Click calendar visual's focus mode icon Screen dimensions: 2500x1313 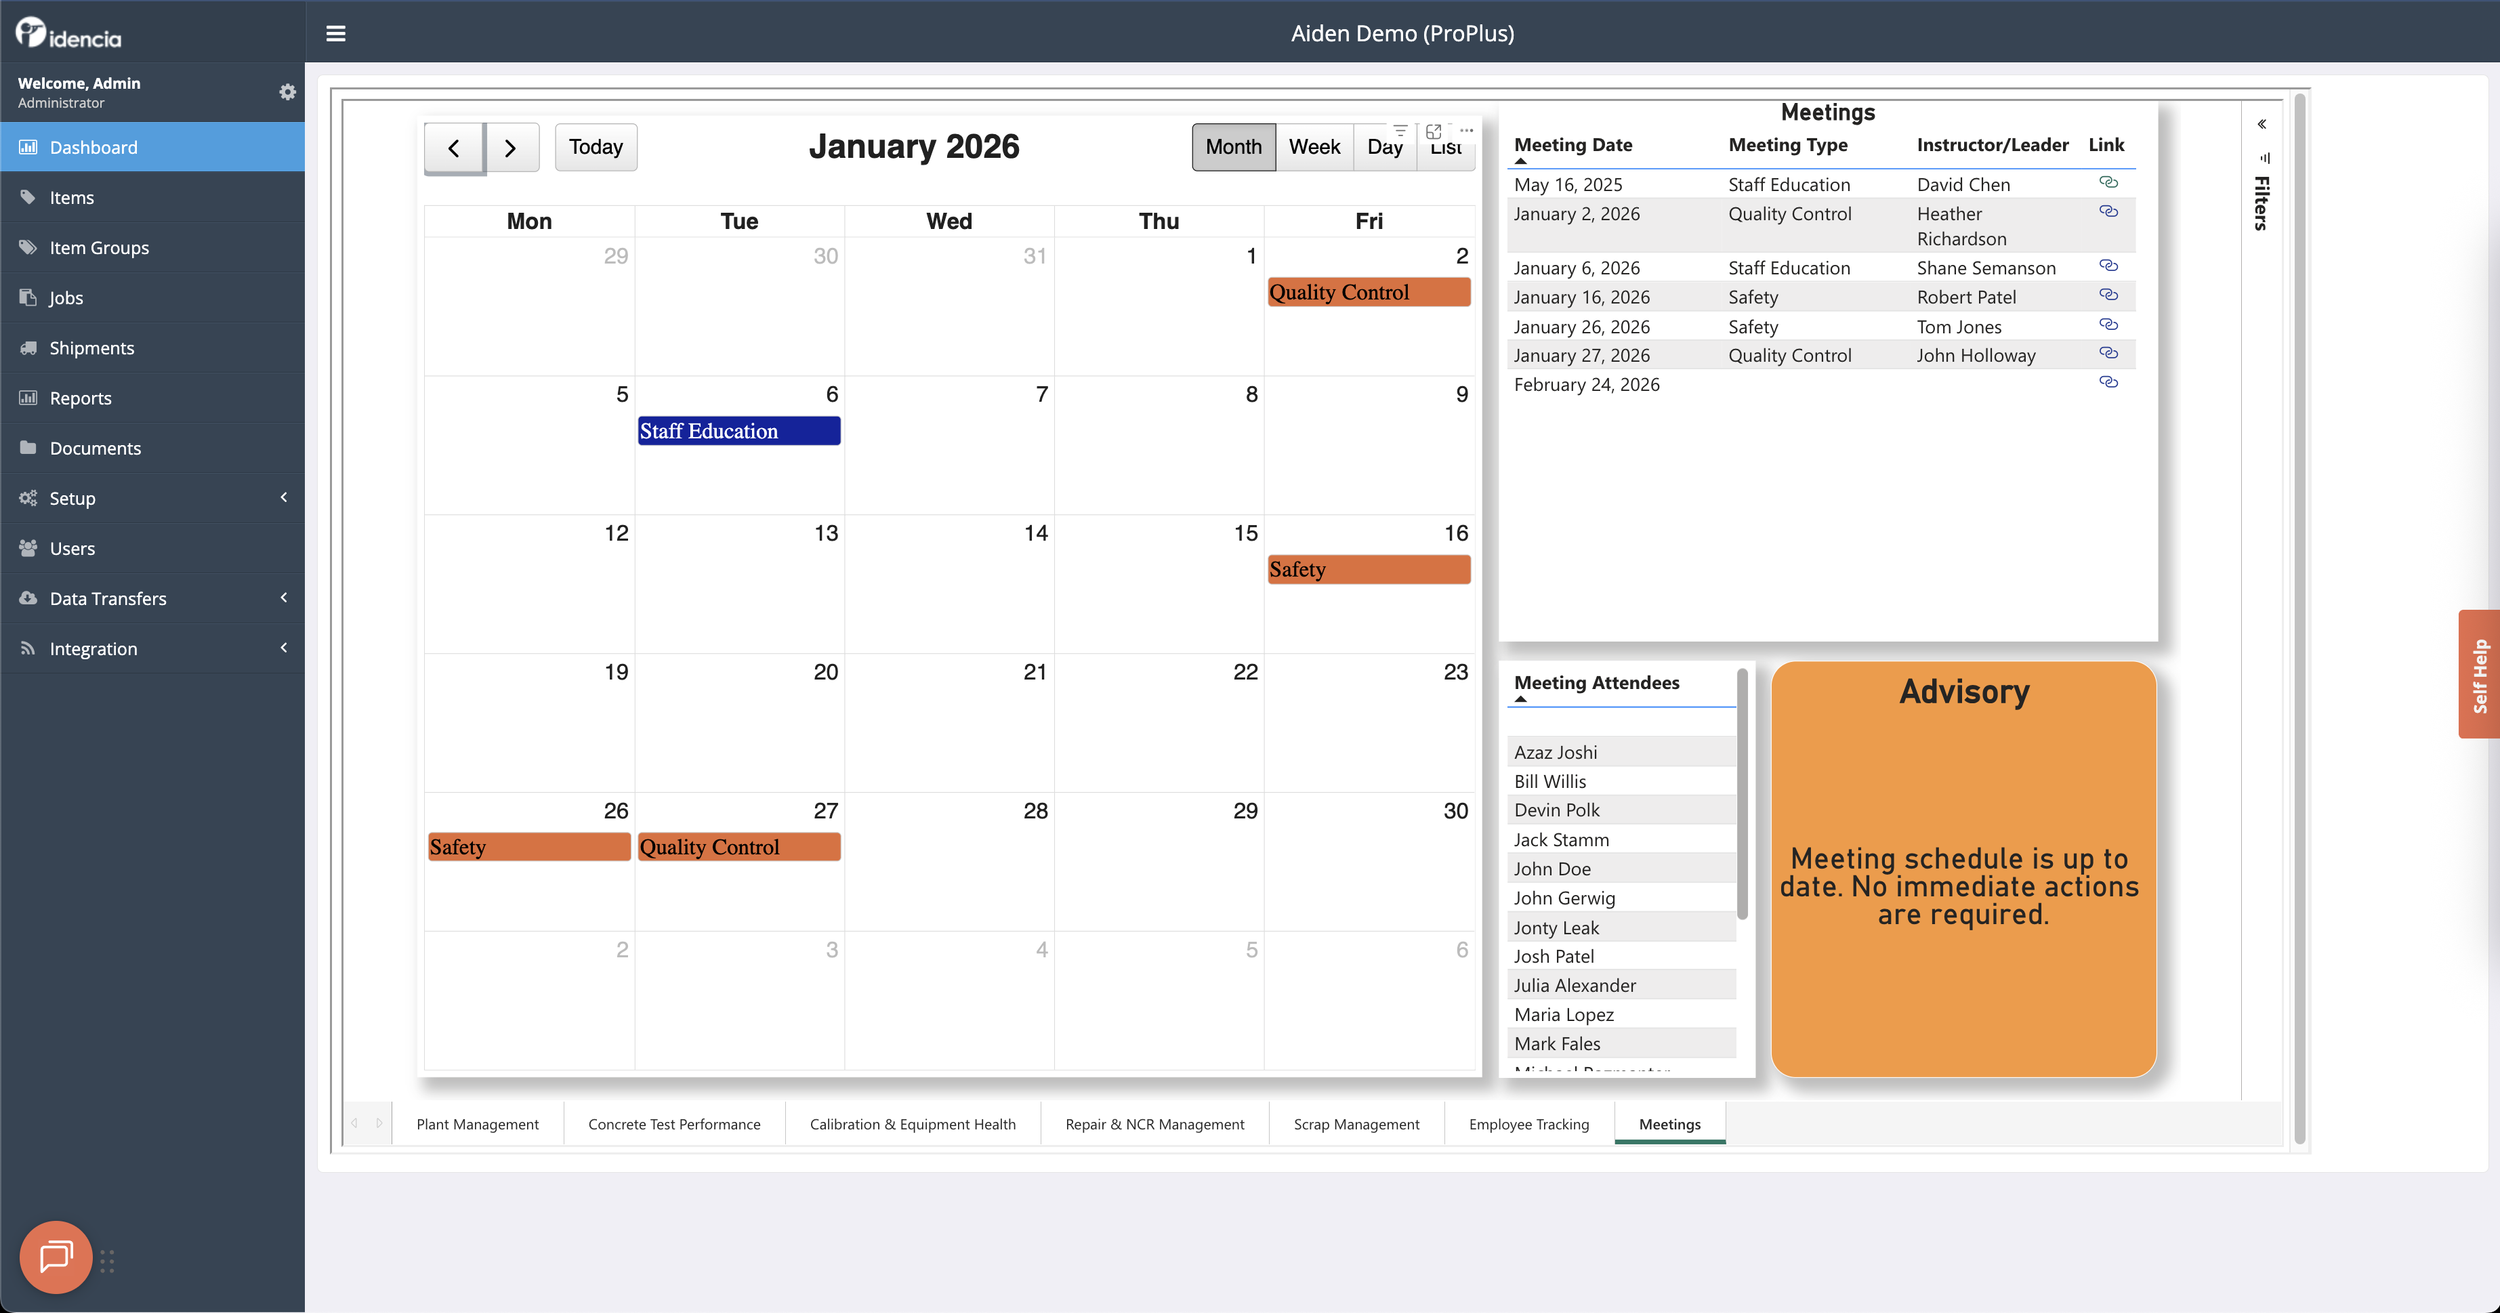tap(1433, 131)
